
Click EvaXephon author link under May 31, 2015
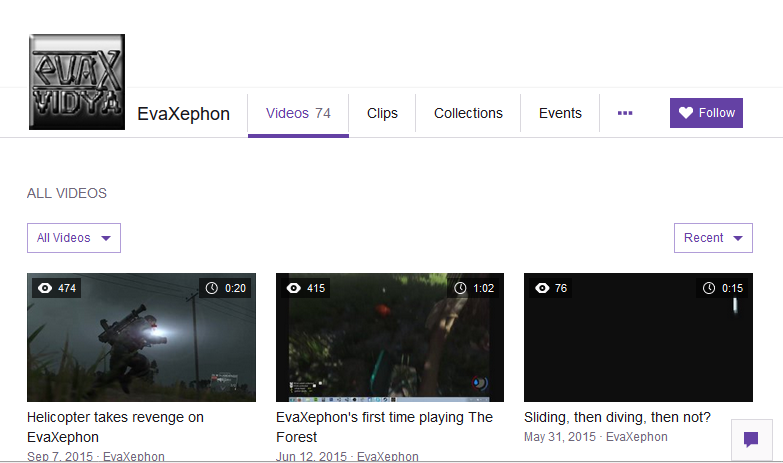click(x=636, y=437)
